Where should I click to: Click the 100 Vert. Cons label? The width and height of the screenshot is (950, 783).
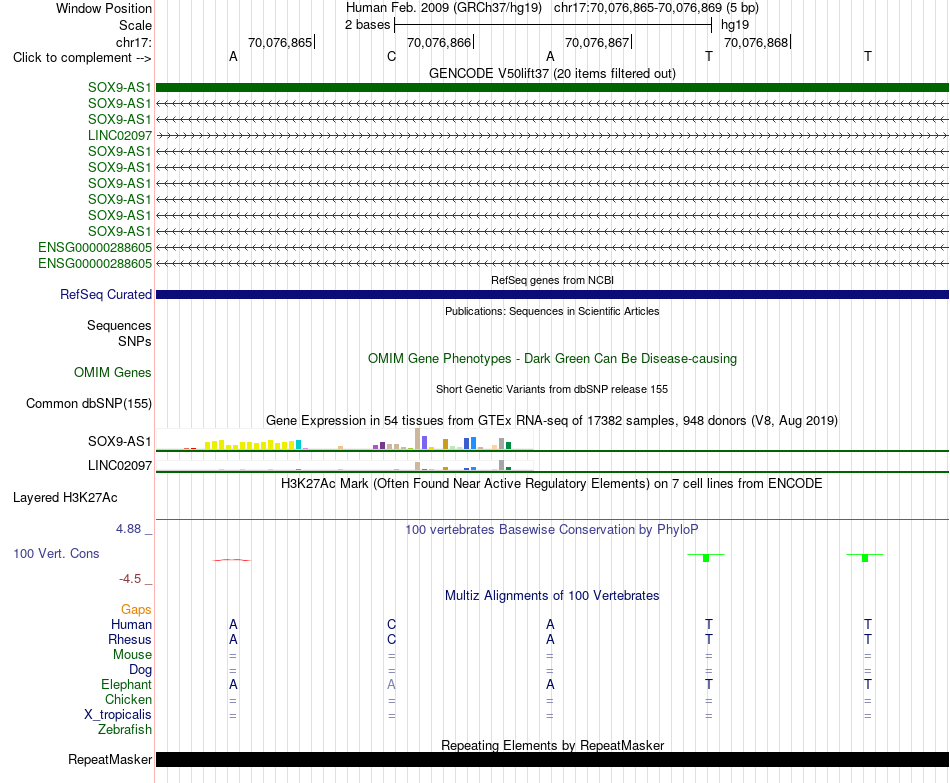(x=56, y=553)
